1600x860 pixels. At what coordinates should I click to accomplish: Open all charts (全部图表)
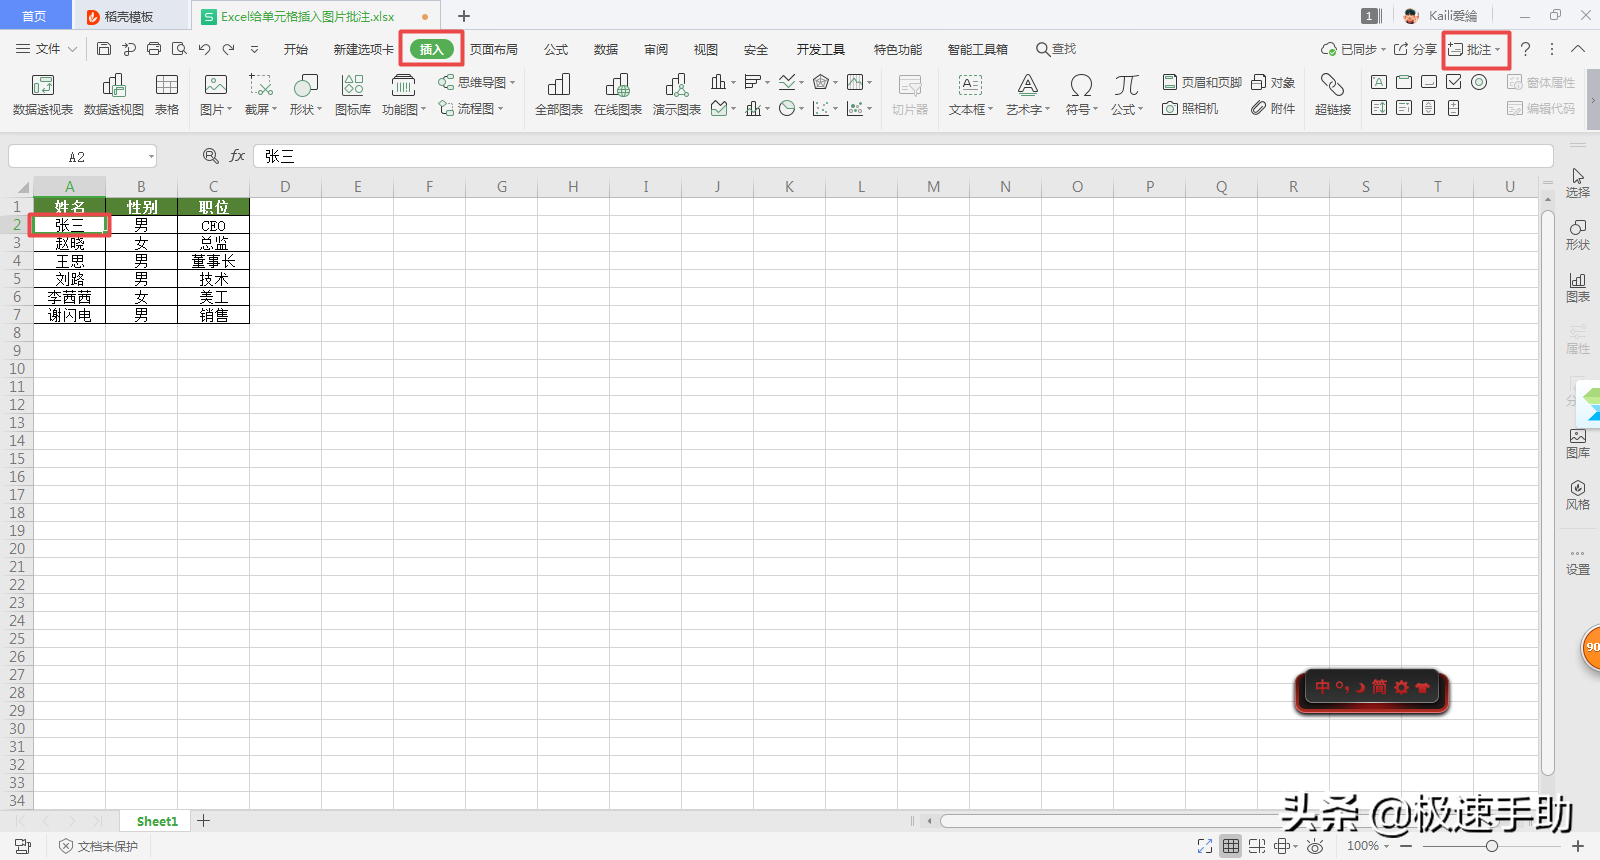[x=559, y=95]
